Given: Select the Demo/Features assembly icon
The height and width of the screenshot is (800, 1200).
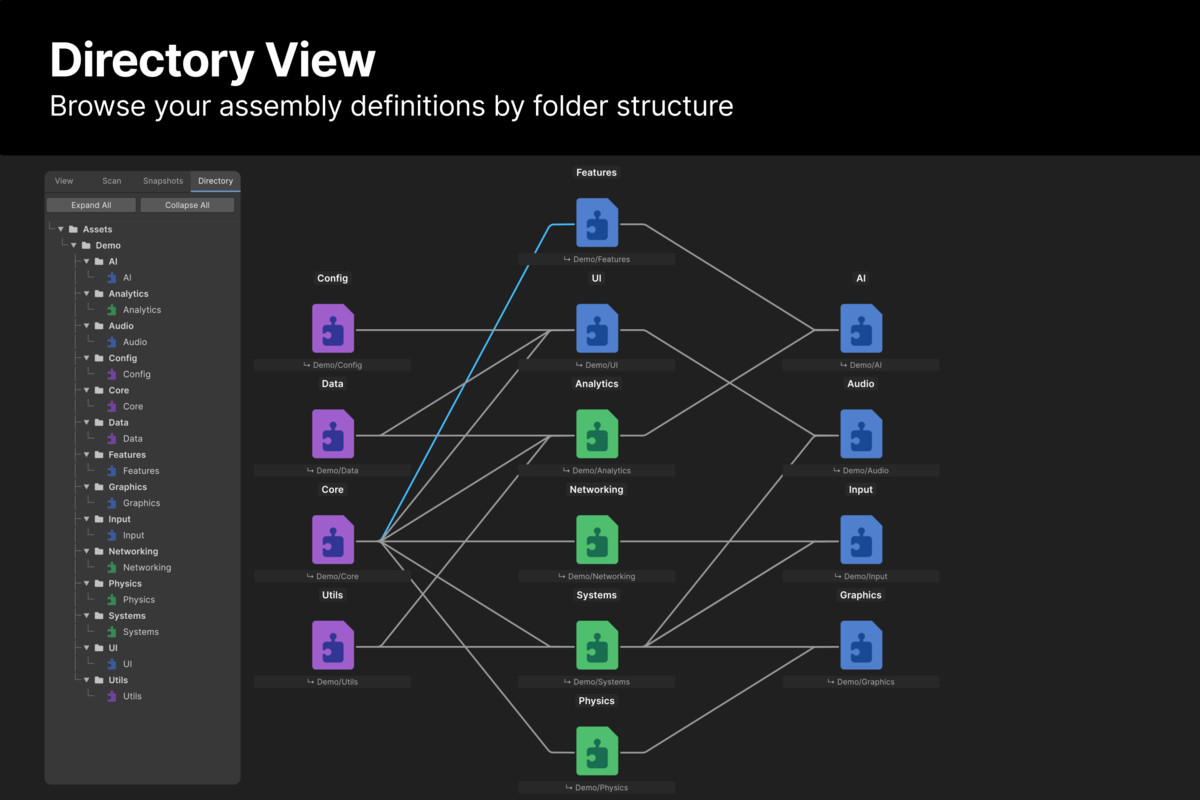Looking at the screenshot, I should click(596, 222).
